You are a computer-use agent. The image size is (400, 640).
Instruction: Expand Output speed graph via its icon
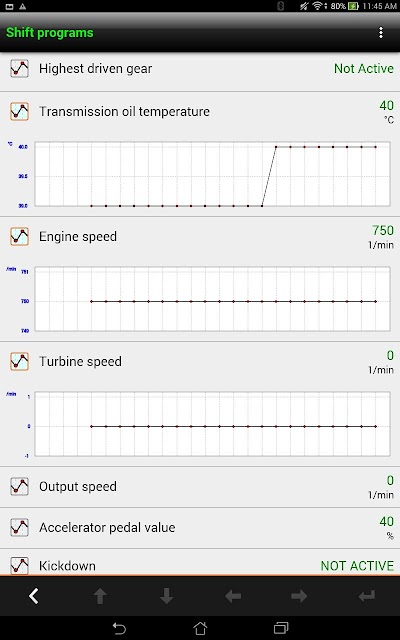(19, 487)
